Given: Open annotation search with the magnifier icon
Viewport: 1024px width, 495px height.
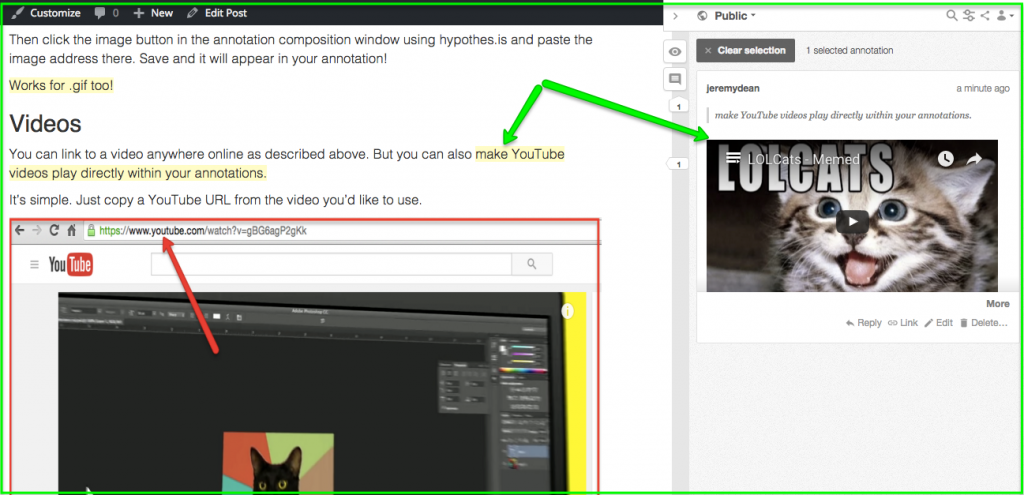Looking at the screenshot, I should pyautogui.click(x=952, y=16).
